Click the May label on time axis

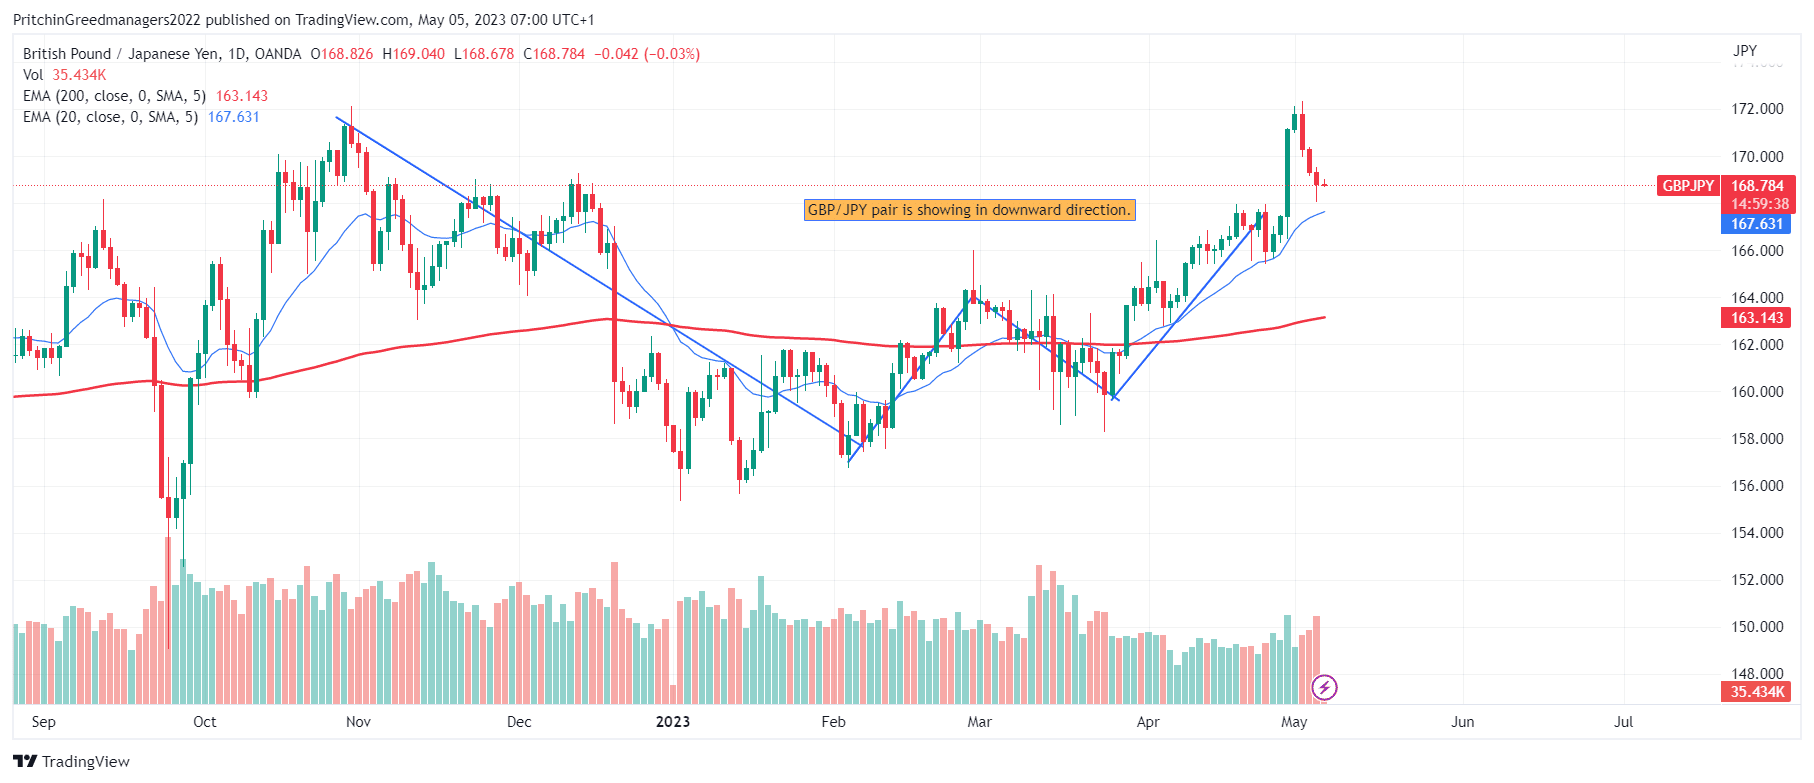coord(1294,722)
